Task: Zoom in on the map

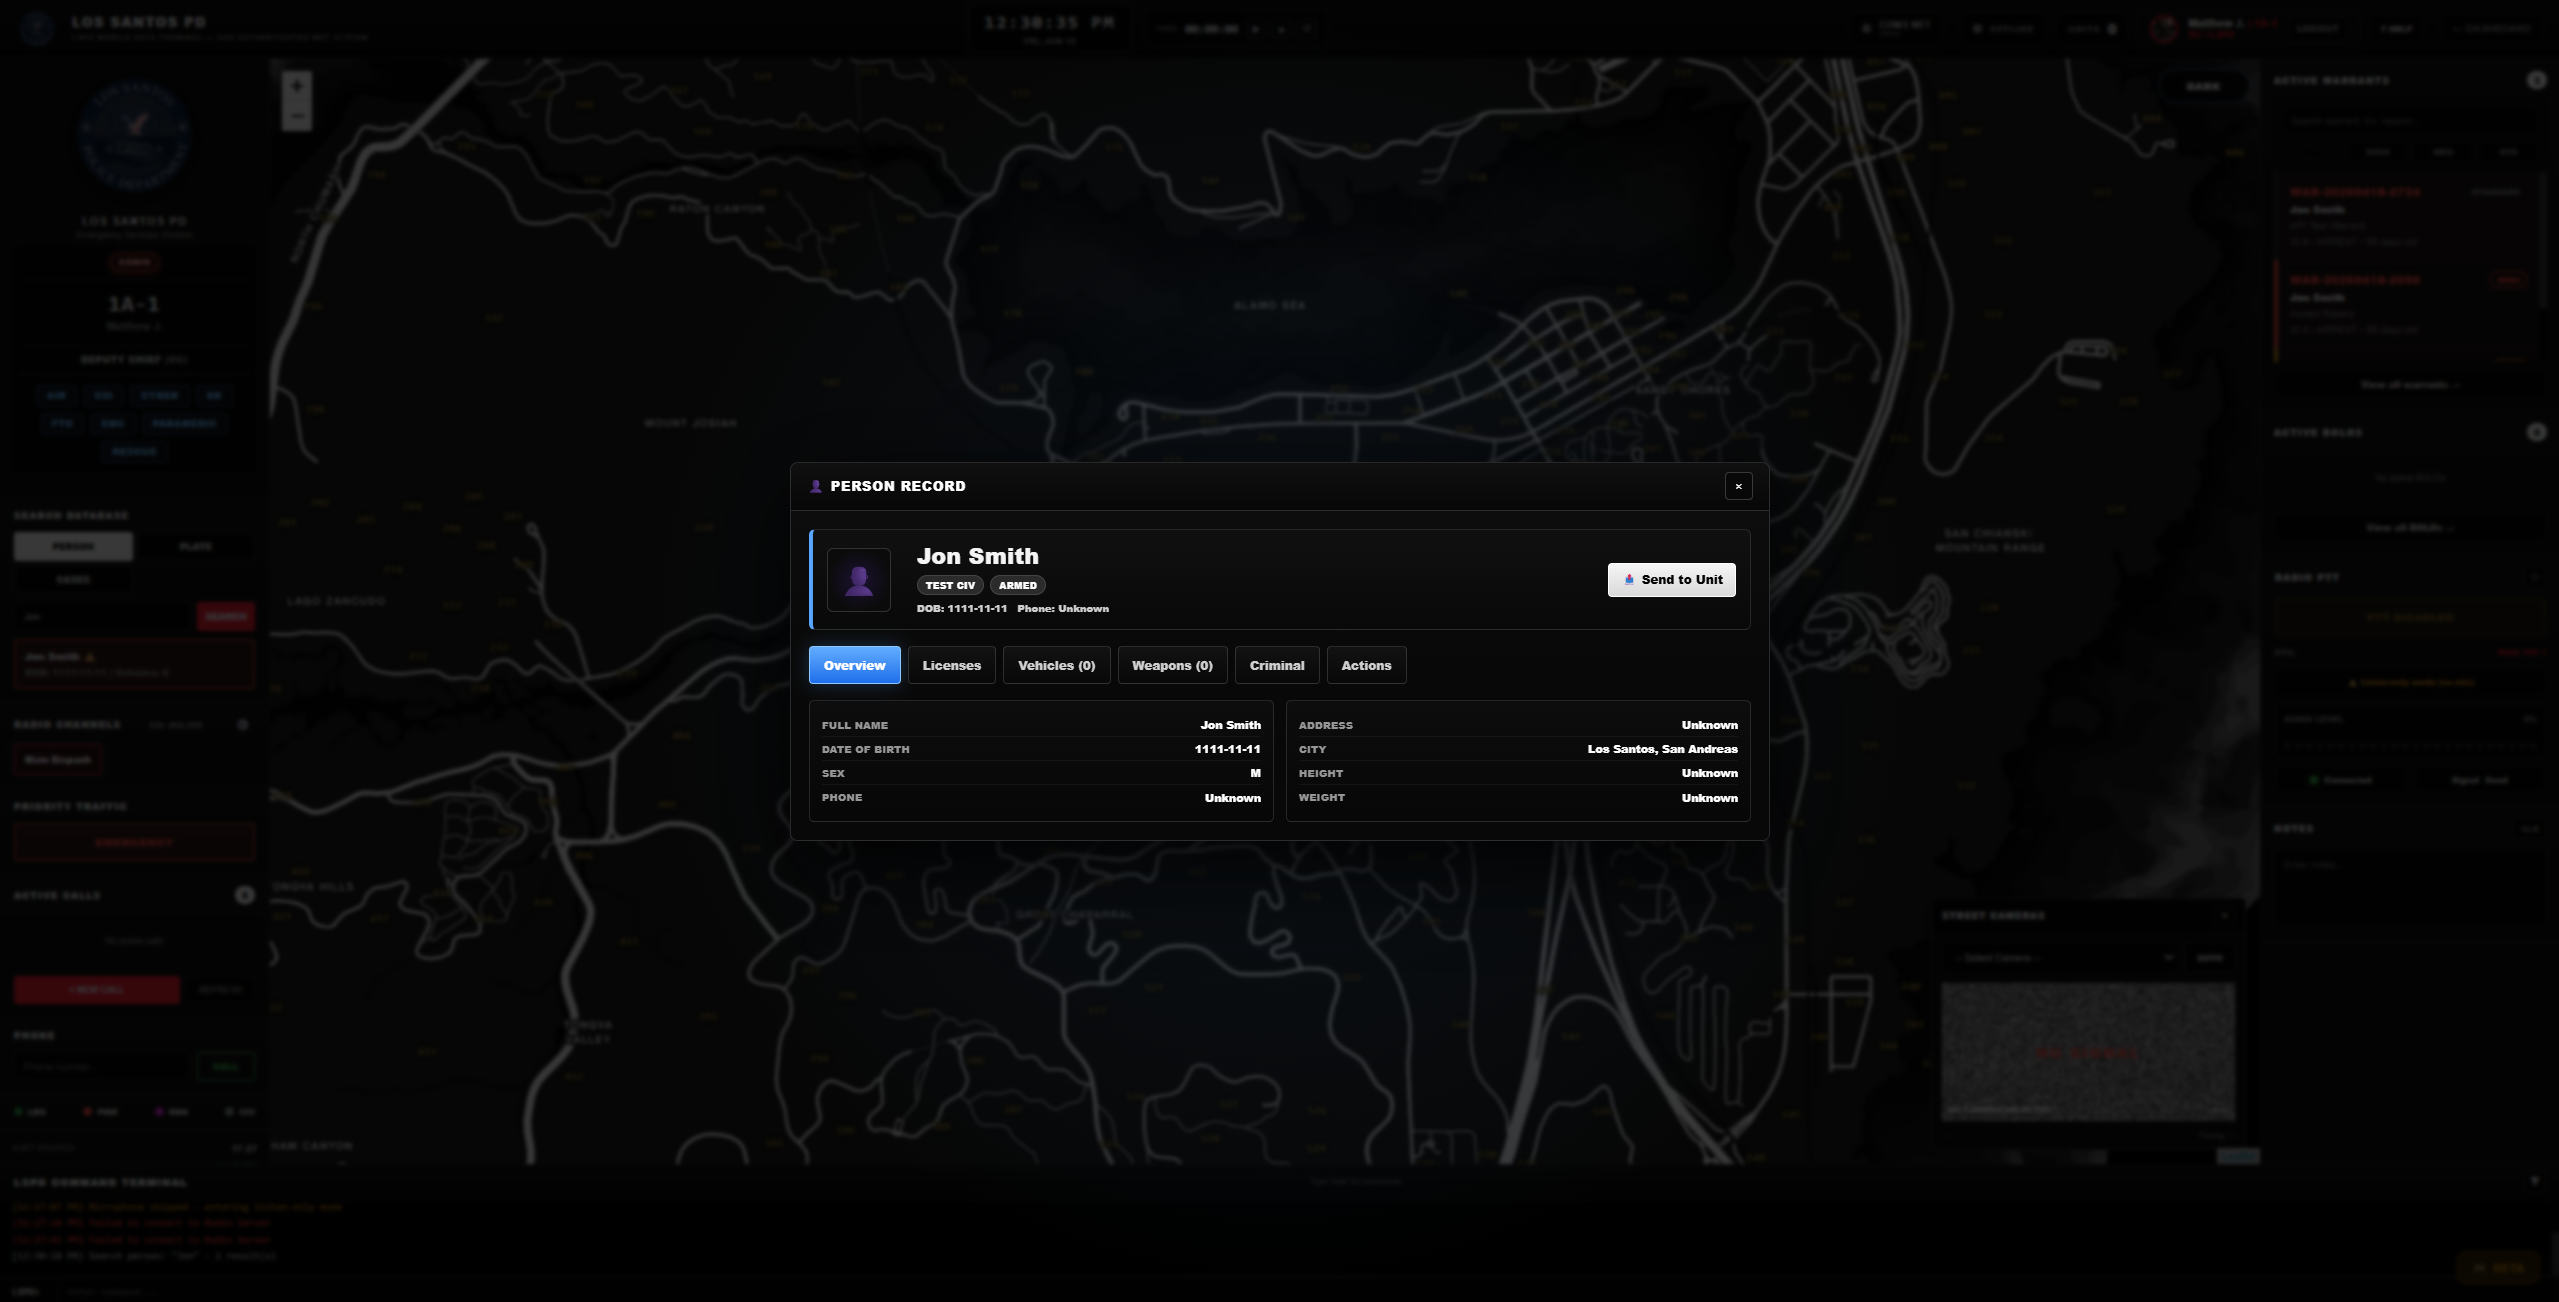Action: (296, 86)
